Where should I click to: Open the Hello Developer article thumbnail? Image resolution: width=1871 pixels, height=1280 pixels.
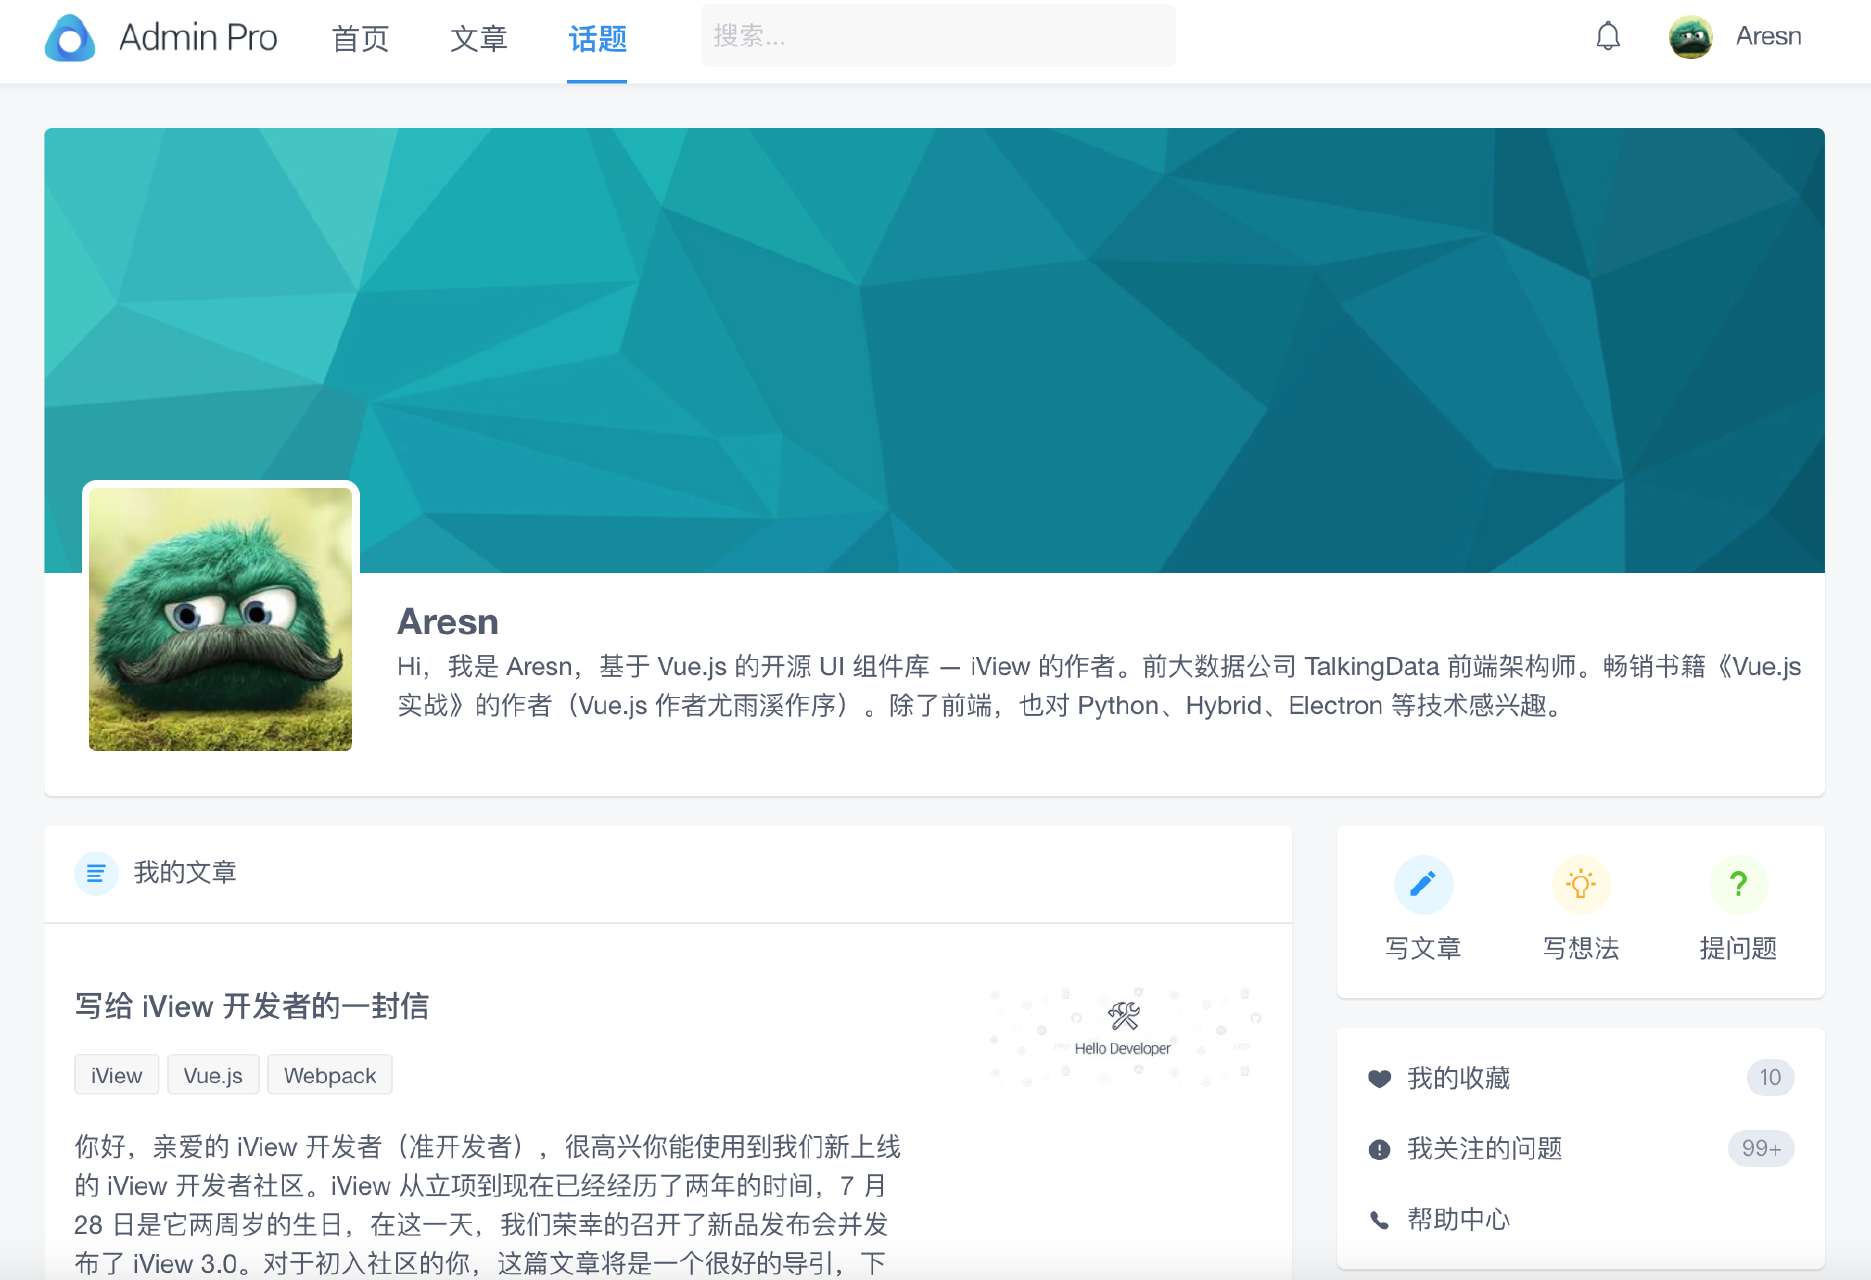point(1124,1037)
